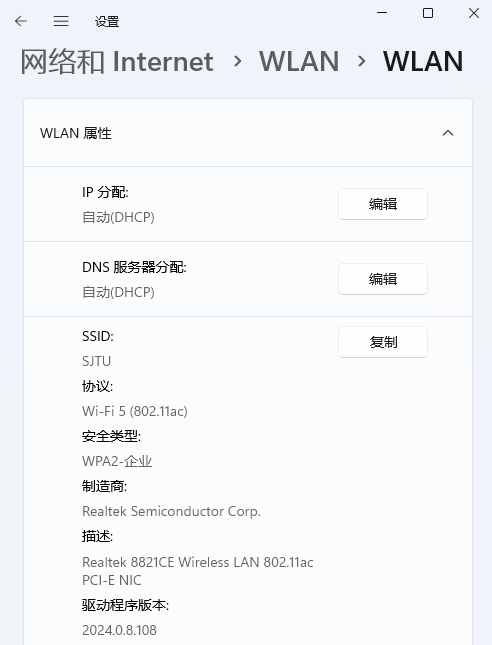Edit the DNS 服务器分配 setting

tap(383, 279)
